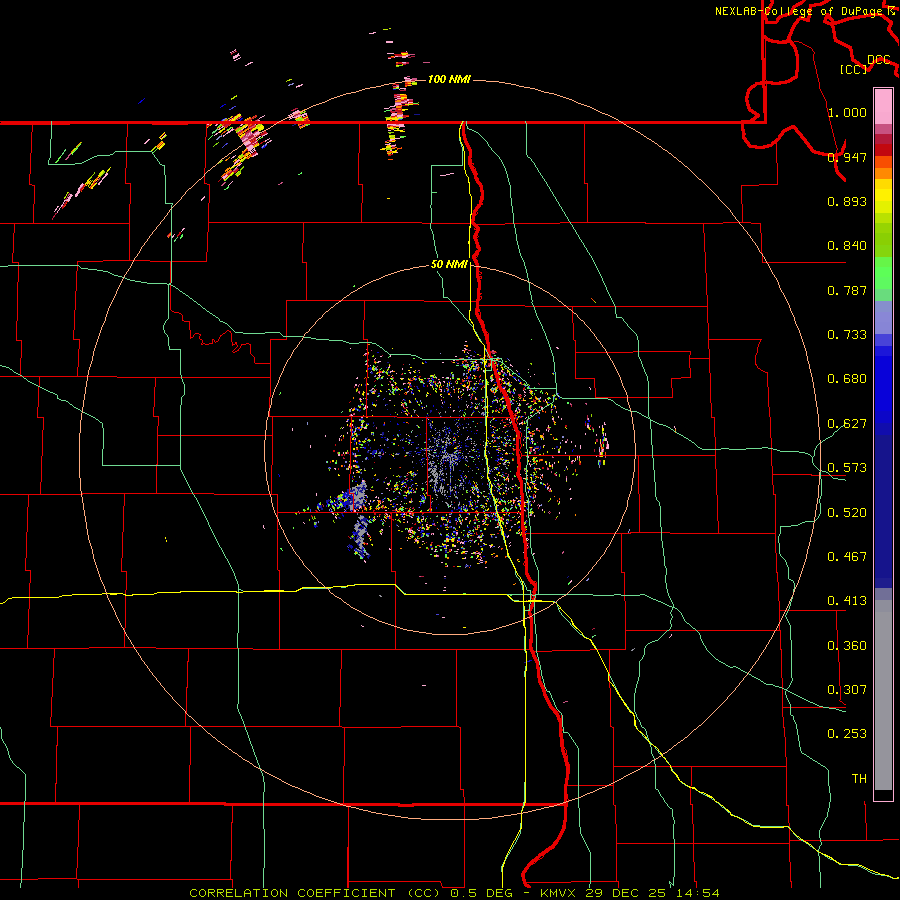Screen dimensions: 900x900
Task: Click the DCC label above the color scale
Action: (878, 60)
